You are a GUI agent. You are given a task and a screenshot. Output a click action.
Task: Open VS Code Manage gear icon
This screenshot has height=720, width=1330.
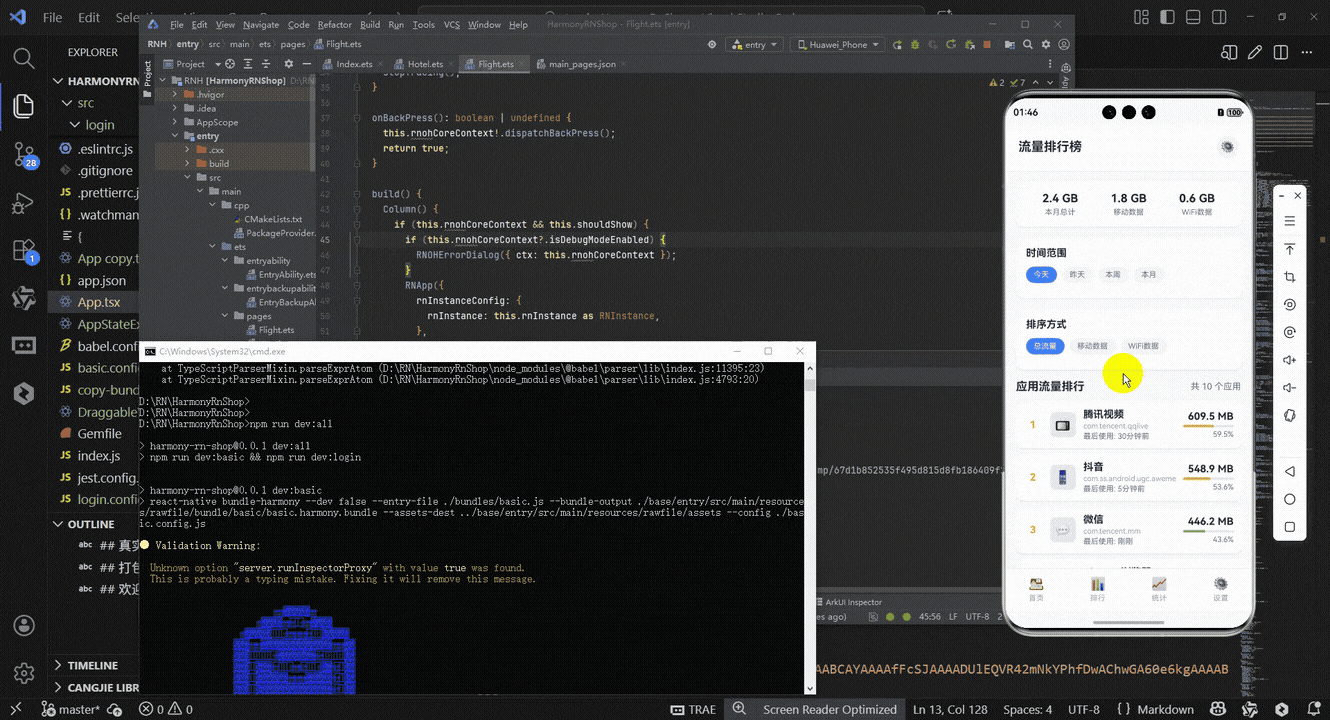click(x=24, y=673)
